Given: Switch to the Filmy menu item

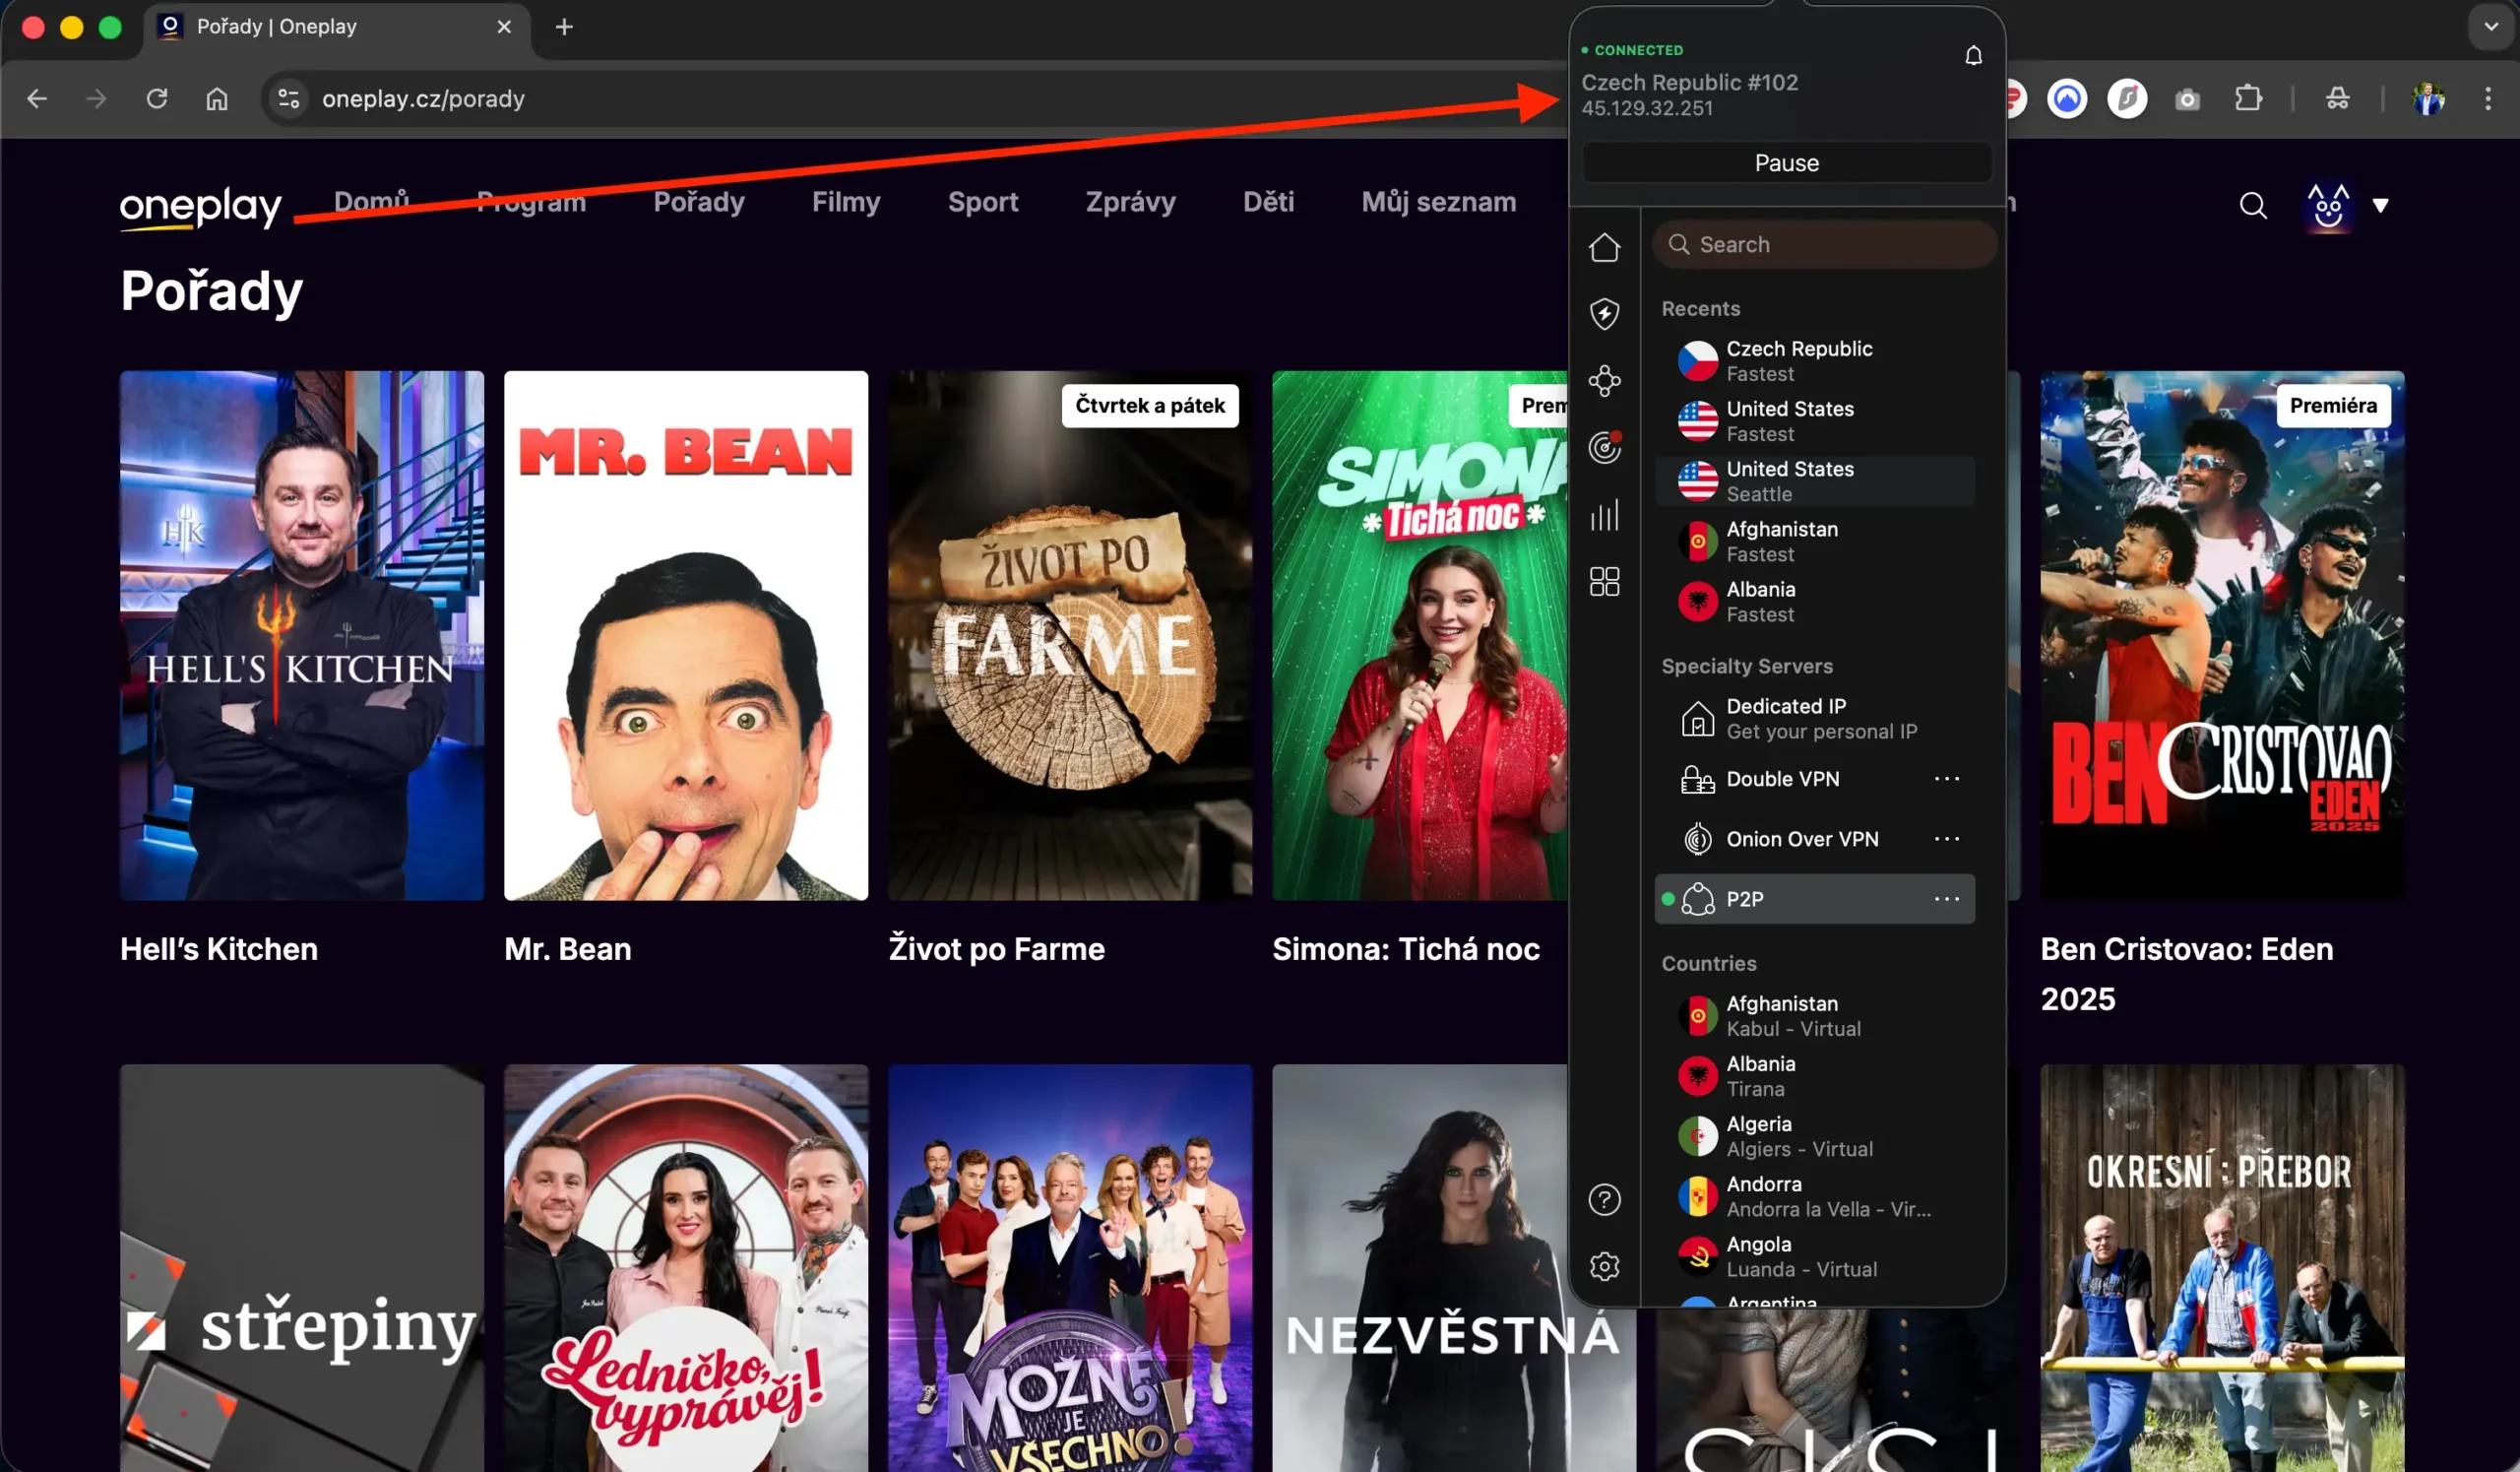Looking at the screenshot, I should tap(846, 202).
